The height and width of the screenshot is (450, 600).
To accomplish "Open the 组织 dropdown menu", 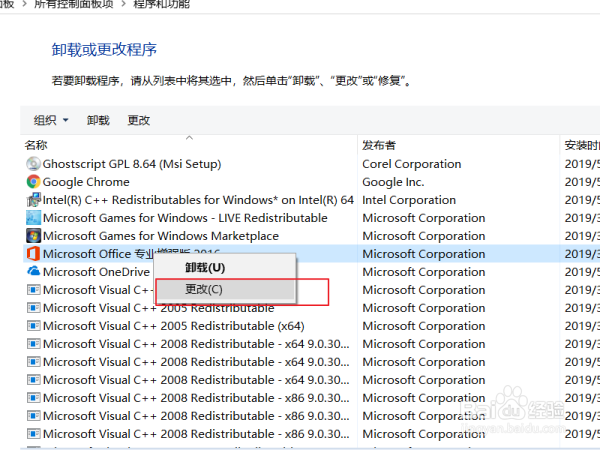I will tap(51, 120).
